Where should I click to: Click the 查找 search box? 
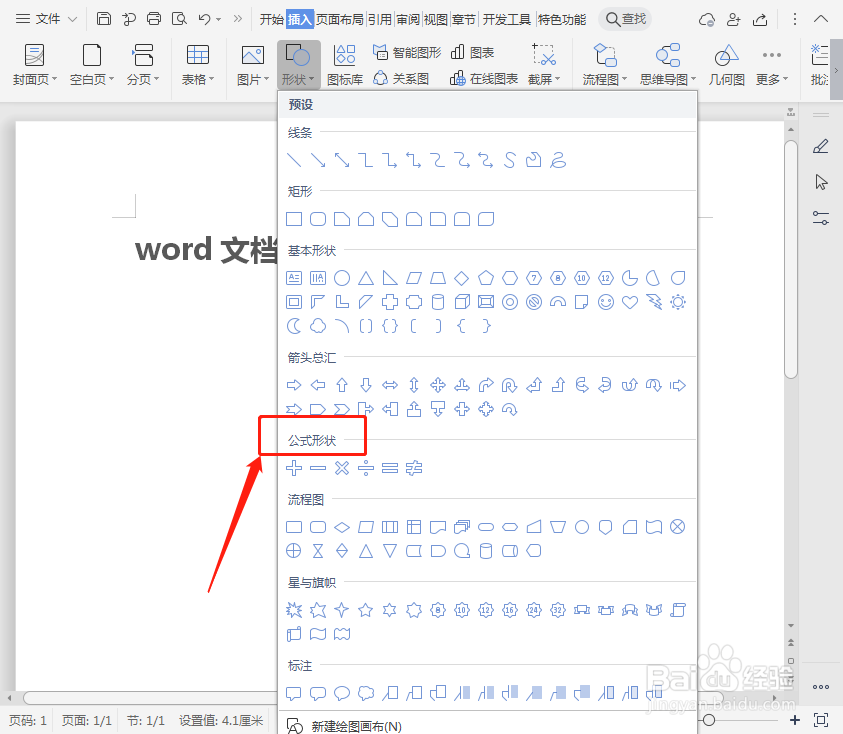(624, 17)
